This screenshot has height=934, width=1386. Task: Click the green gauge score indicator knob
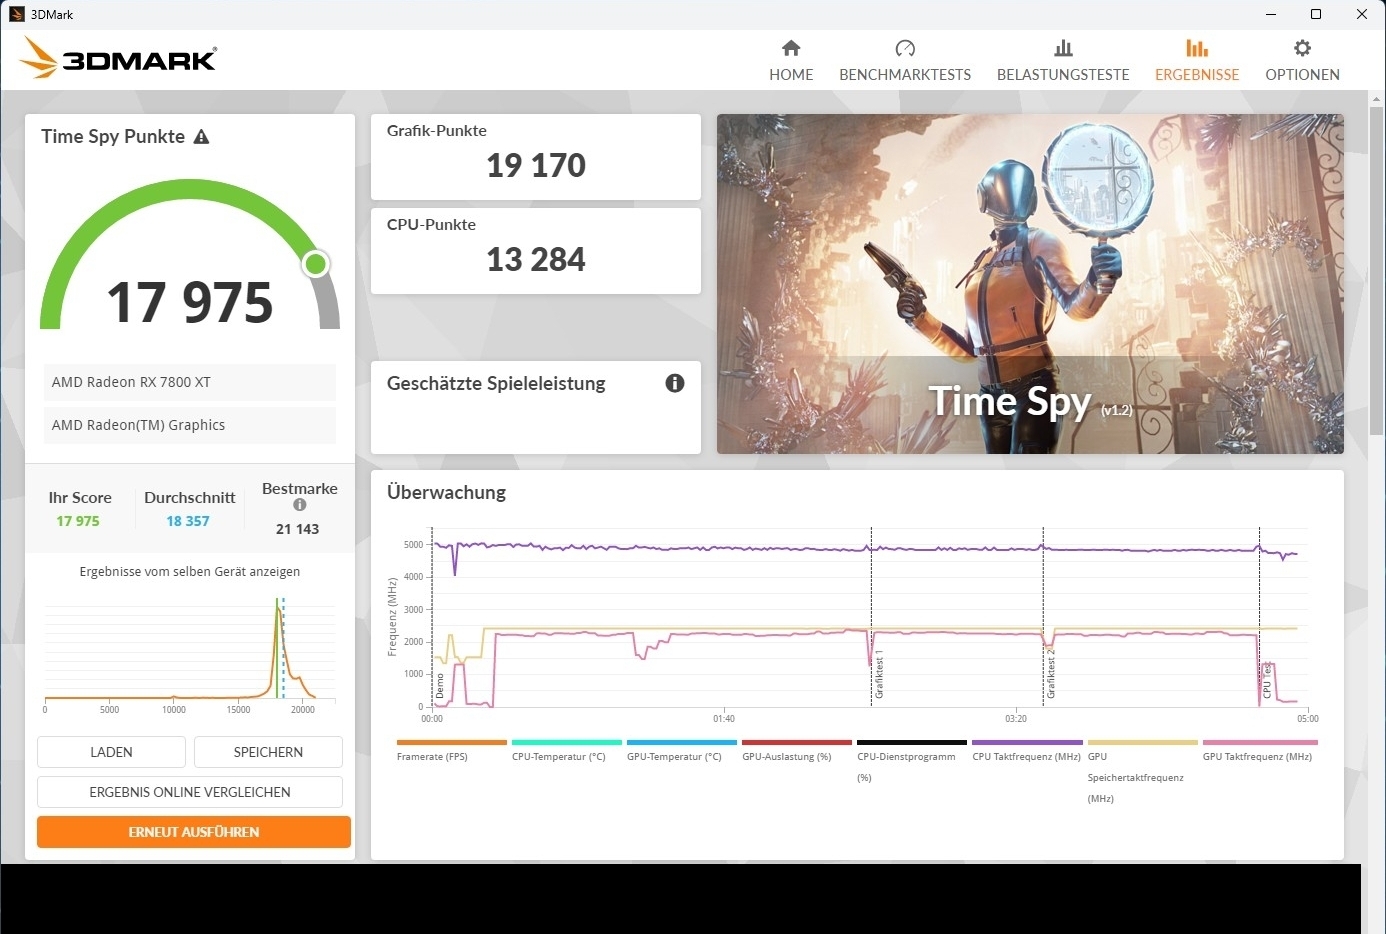coord(316,264)
